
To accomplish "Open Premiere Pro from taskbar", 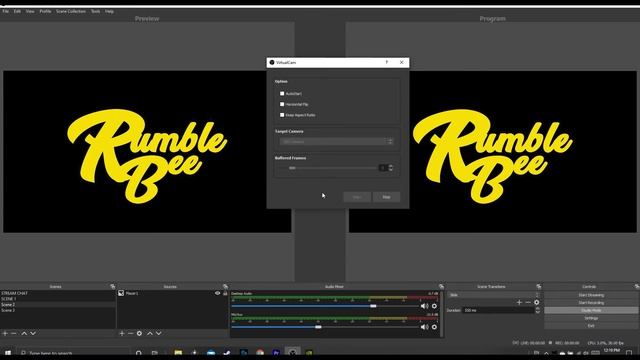I will click(276, 353).
